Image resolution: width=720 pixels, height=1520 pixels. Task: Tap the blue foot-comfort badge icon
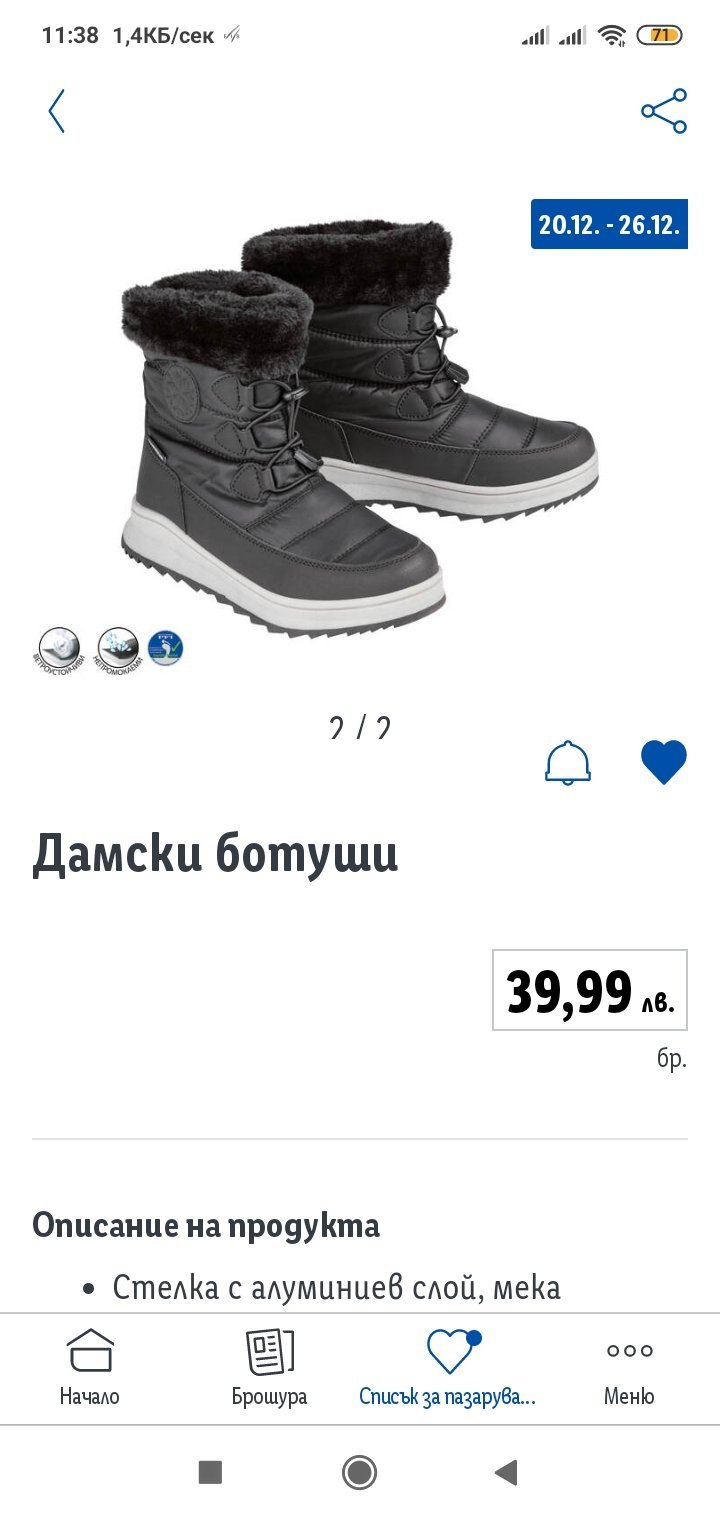tap(166, 648)
